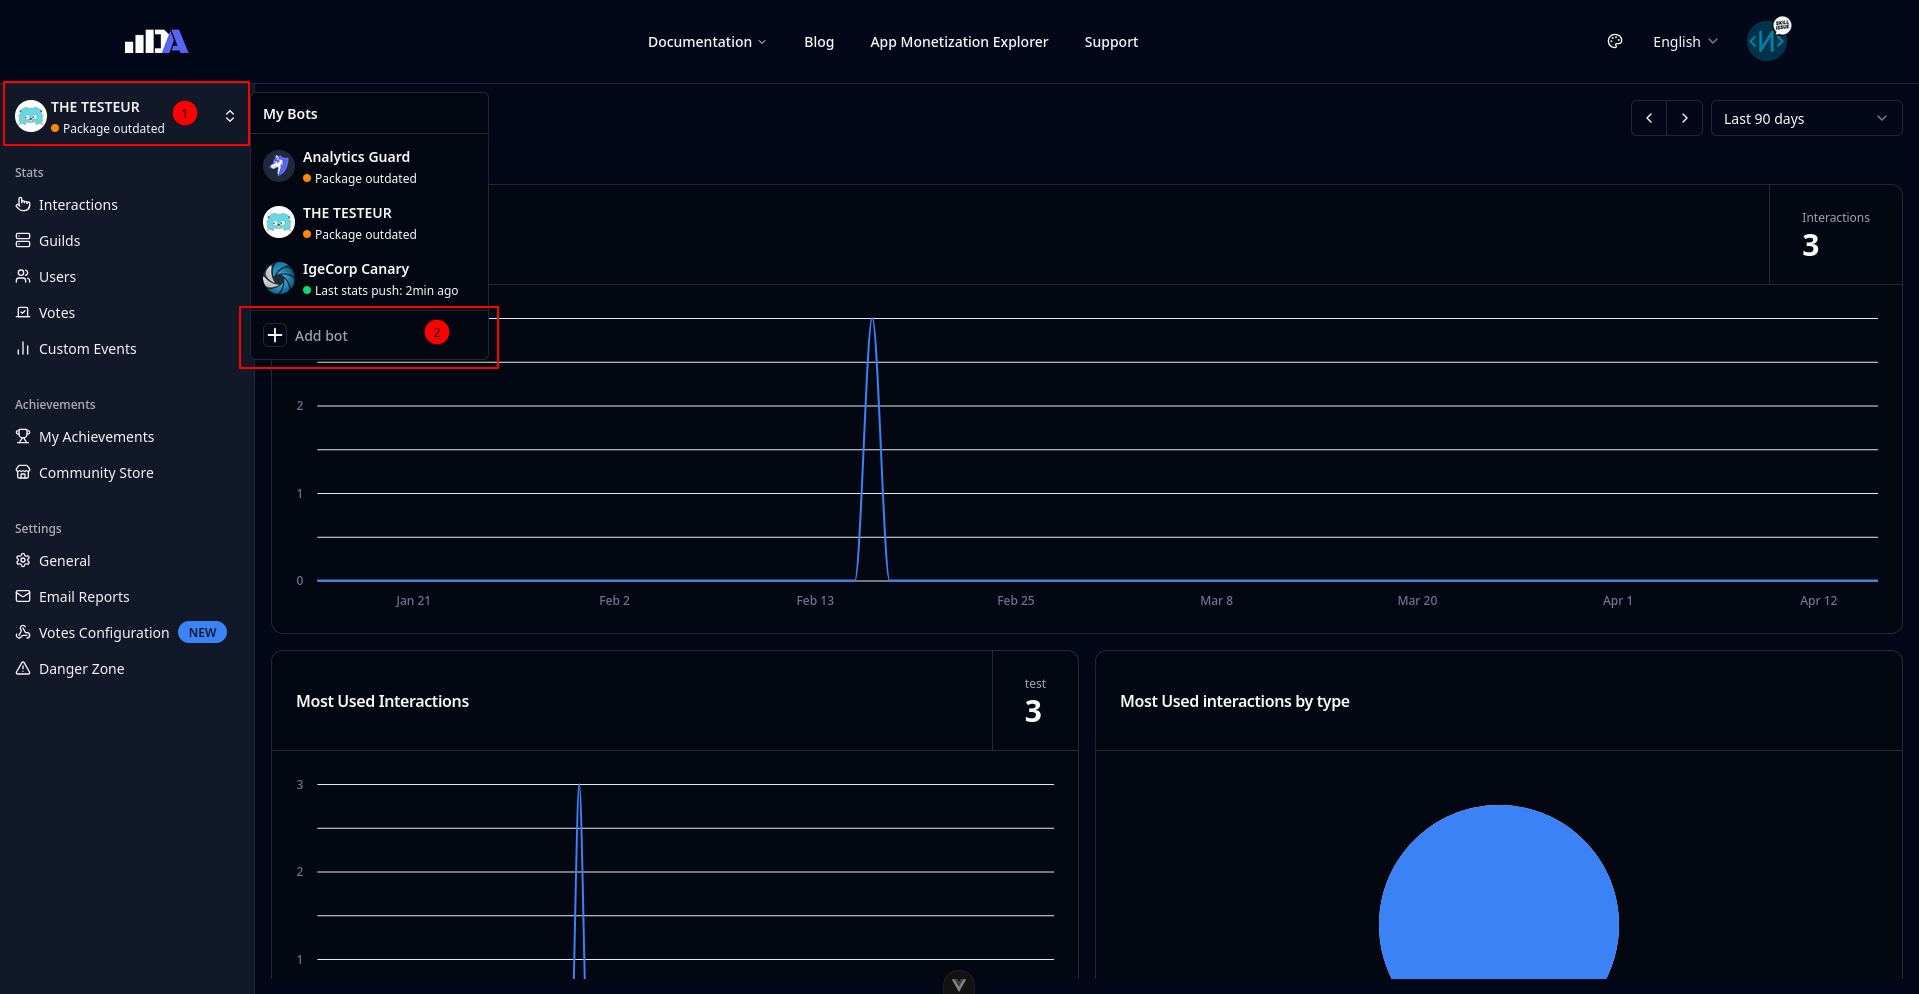The width and height of the screenshot is (1919, 994).
Task: Go to next date period
Action: pos(1685,118)
